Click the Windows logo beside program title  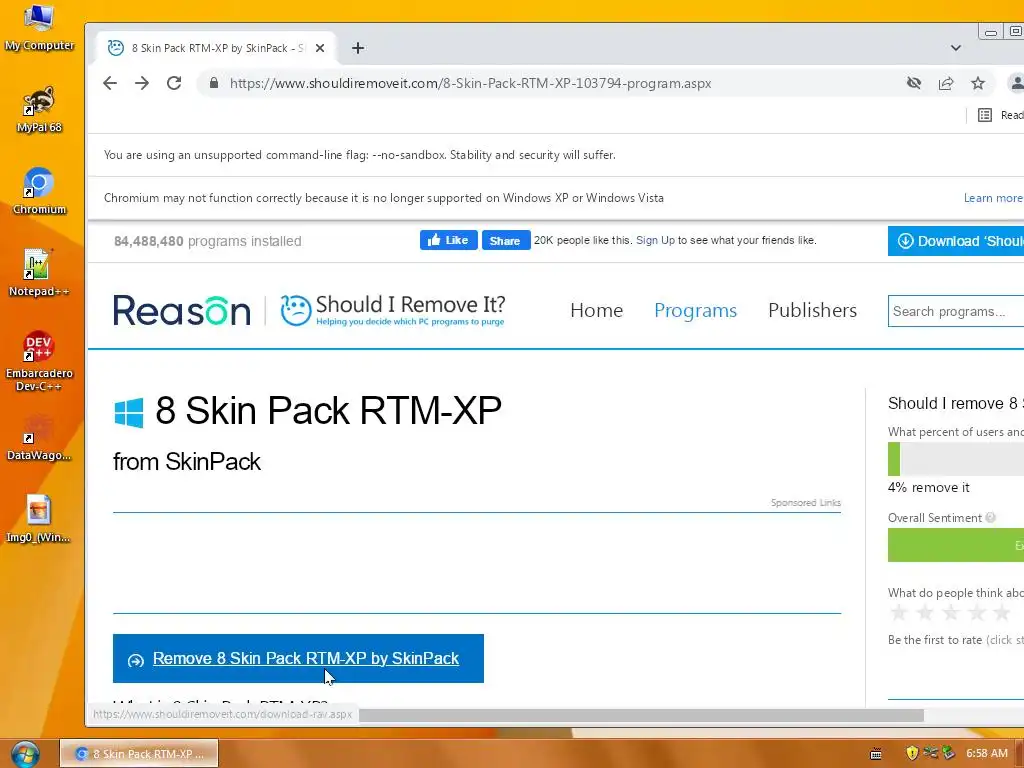point(129,412)
